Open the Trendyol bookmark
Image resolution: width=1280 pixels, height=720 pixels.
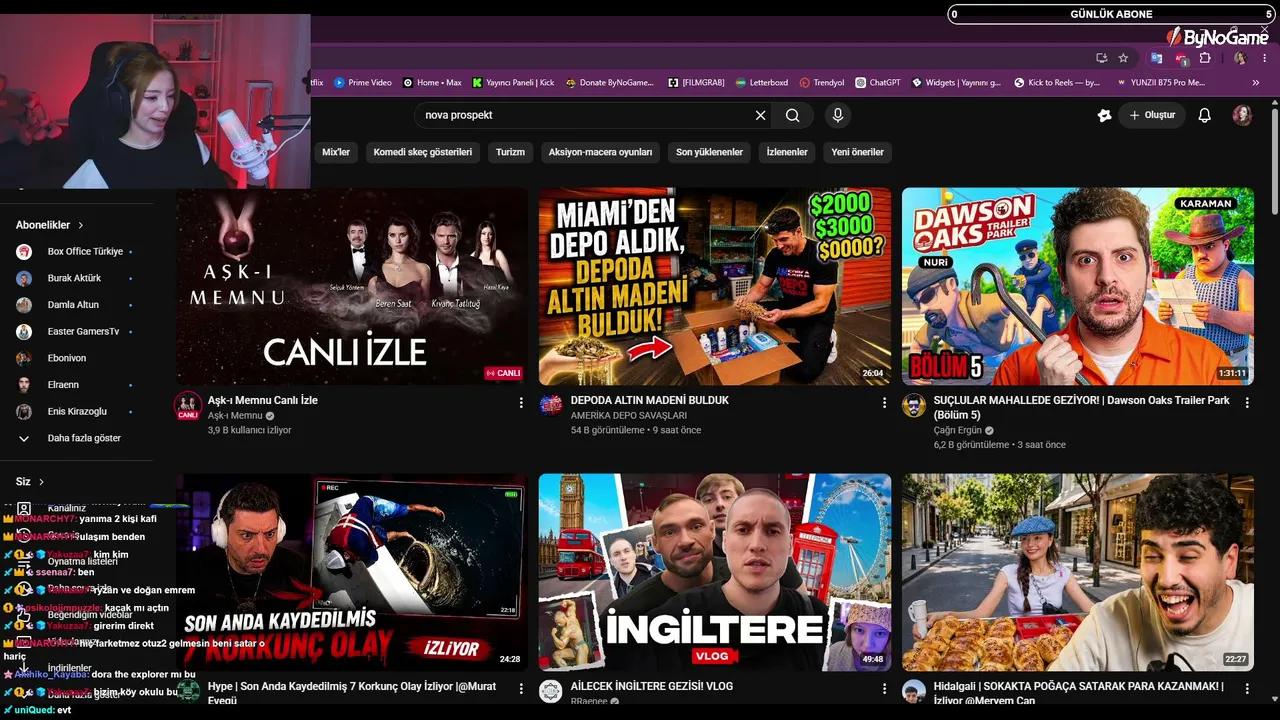(x=821, y=83)
